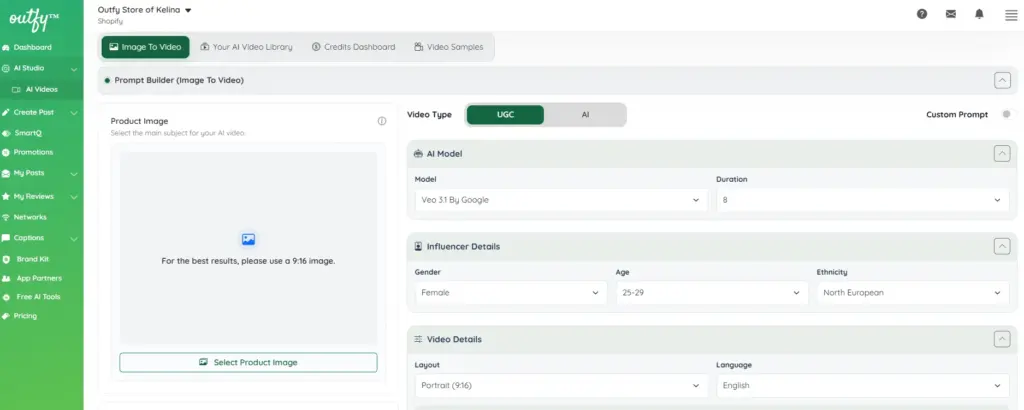Click the App Partners people icon

(6, 278)
